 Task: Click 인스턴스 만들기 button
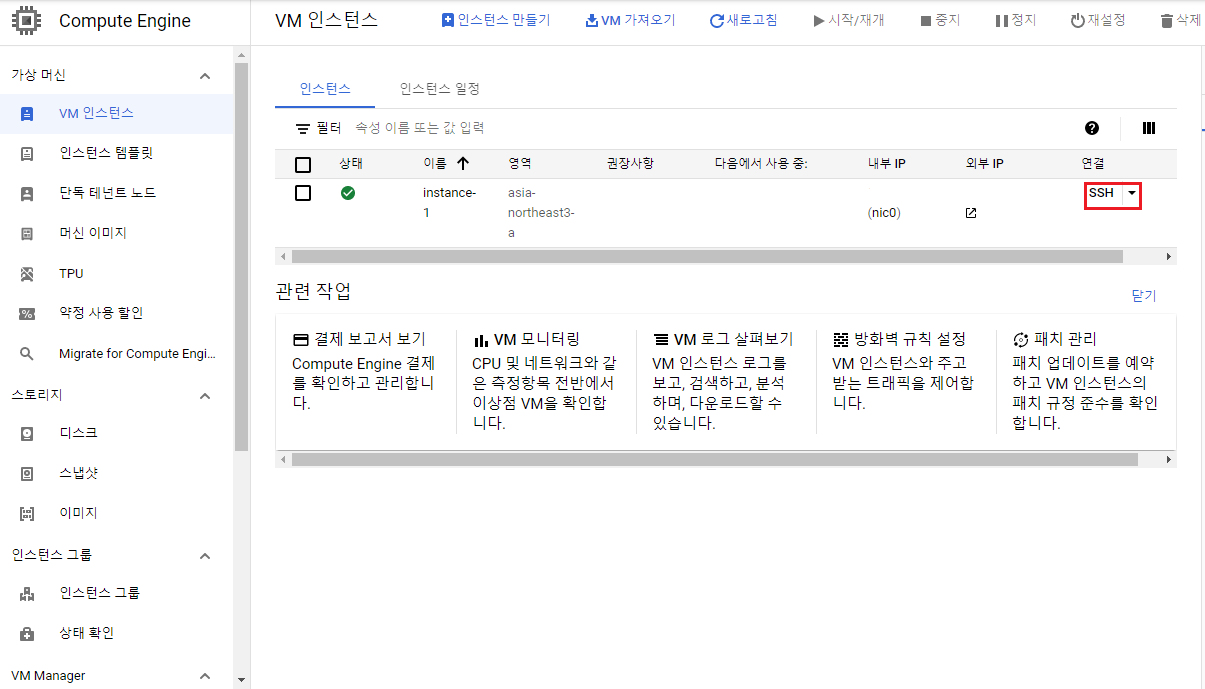click(x=496, y=20)
